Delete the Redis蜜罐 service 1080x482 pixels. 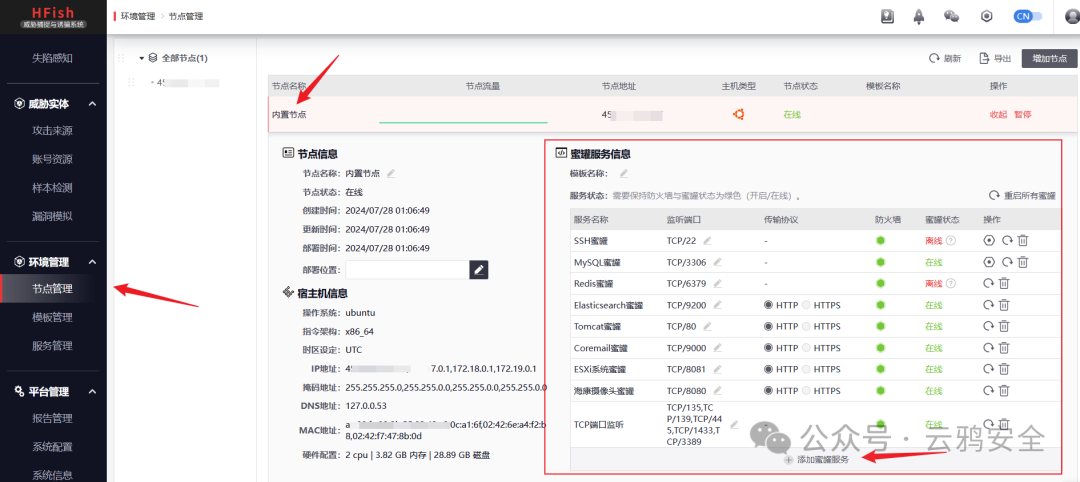click(x=1004, y=283)
